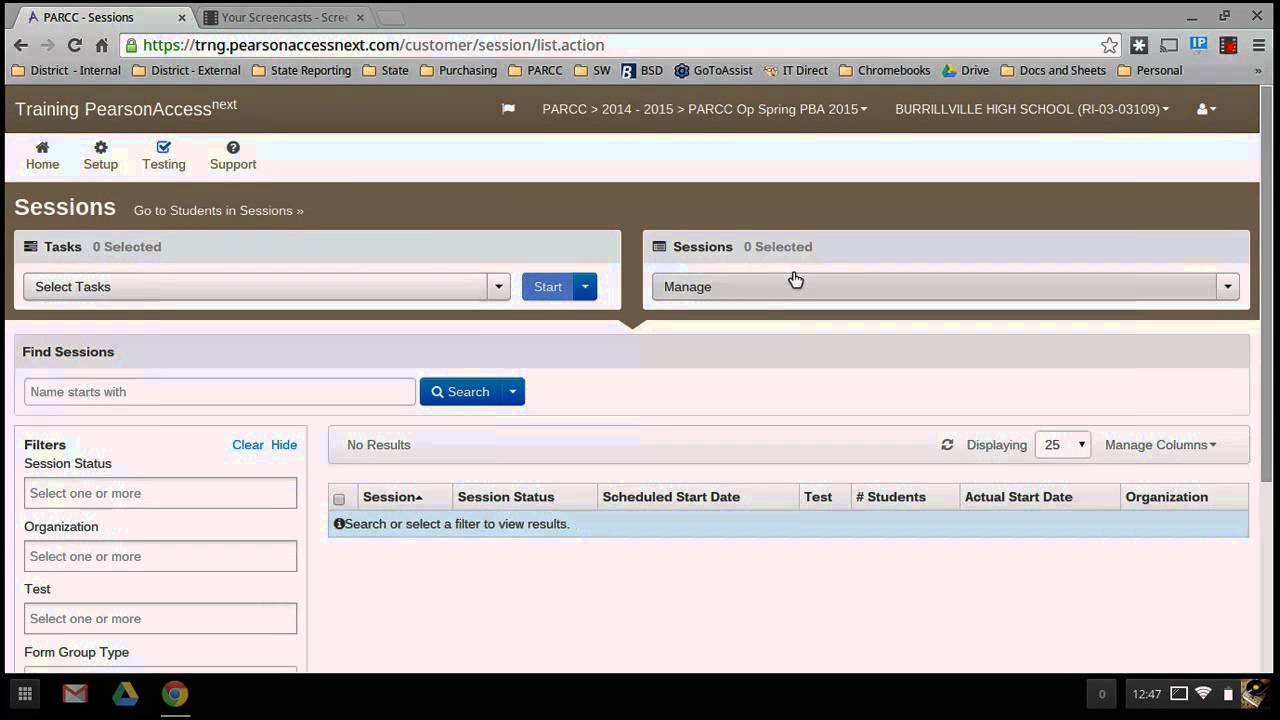
Task: Open Support question mark icon
Action: point(233,147)
